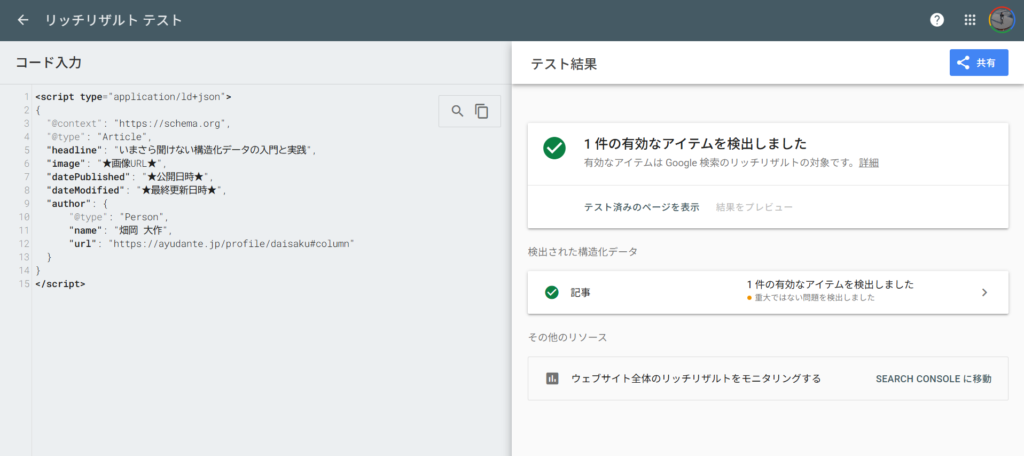Image resolution: width=1024 pixels, height=456 pixels.
Task: Search within the code using magnifier icon
Action: click(458, 111)
